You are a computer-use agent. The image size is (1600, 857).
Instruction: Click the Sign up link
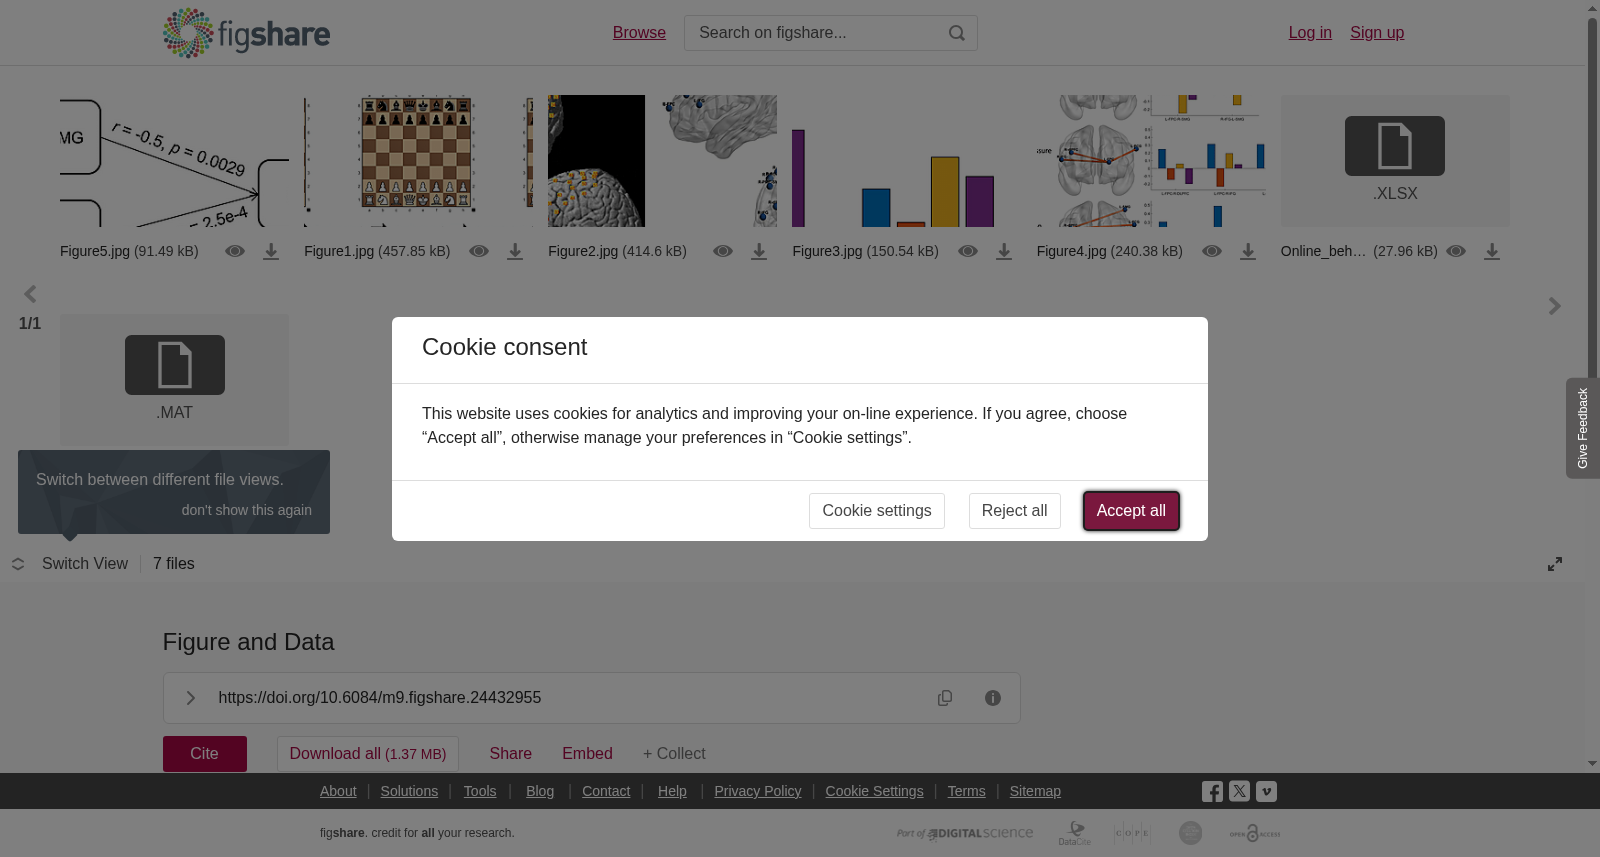click(1377, 33)
